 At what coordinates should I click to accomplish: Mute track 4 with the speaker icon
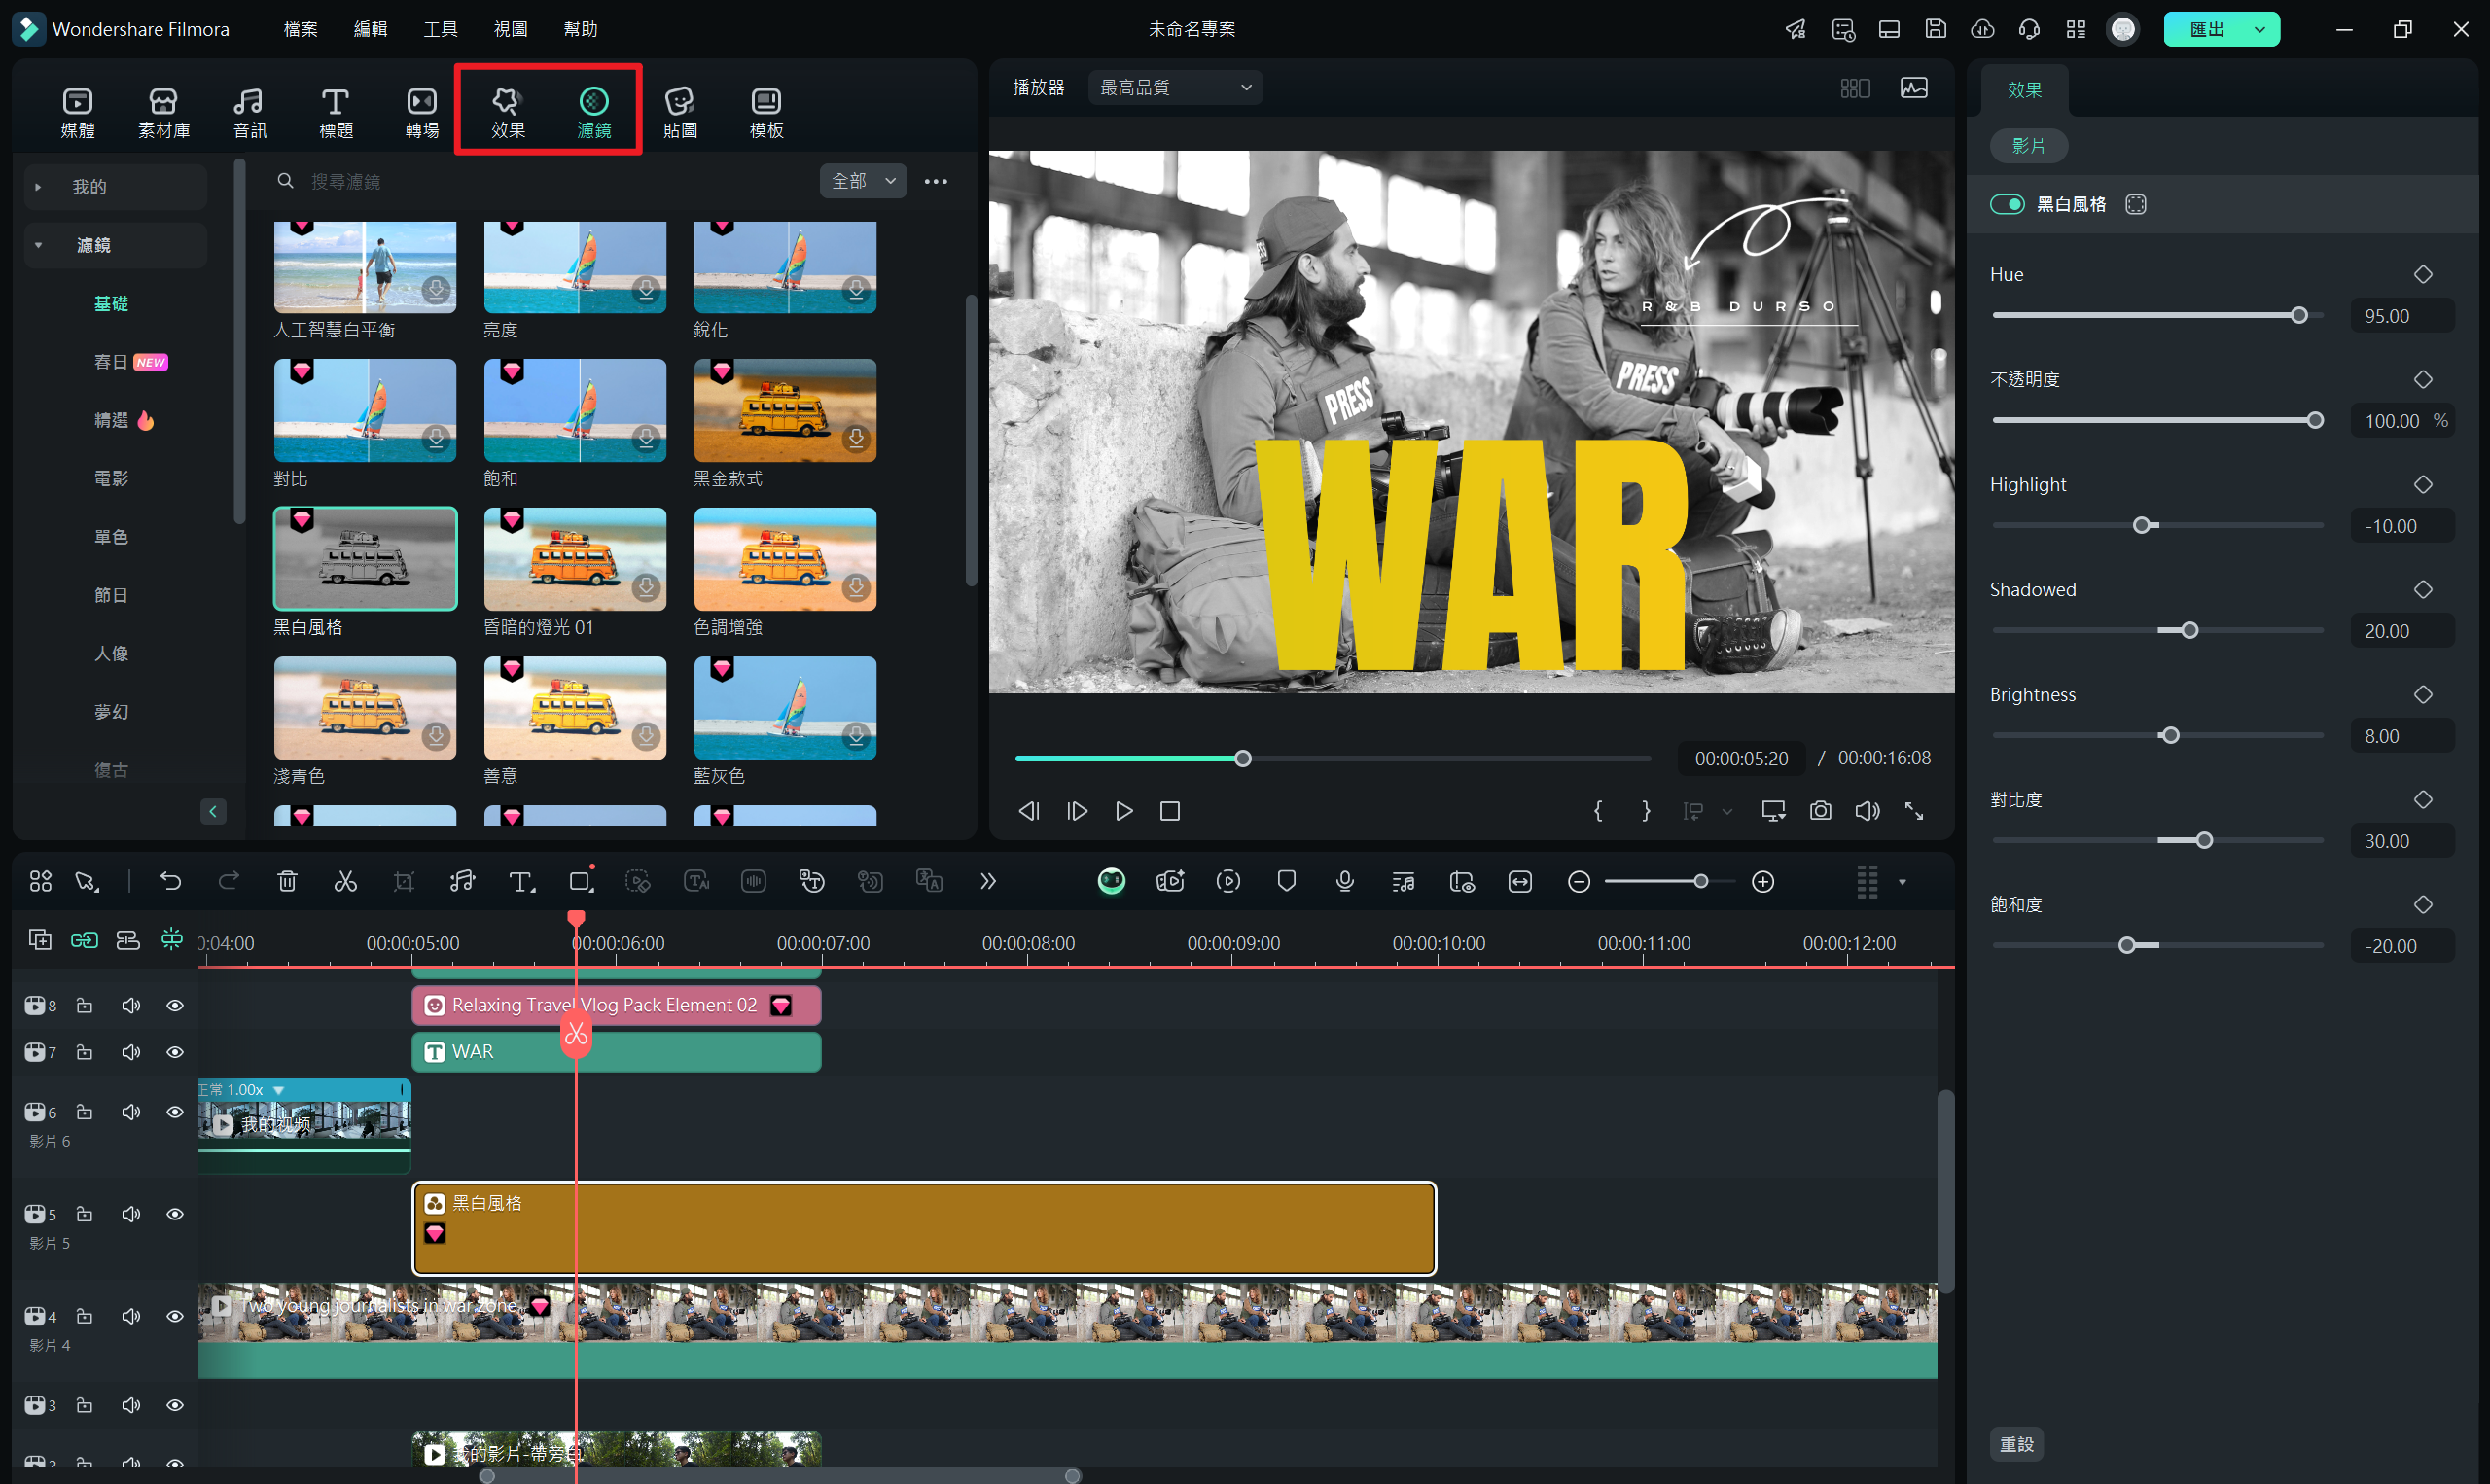pyautogui.click(x=131, y=1316)
